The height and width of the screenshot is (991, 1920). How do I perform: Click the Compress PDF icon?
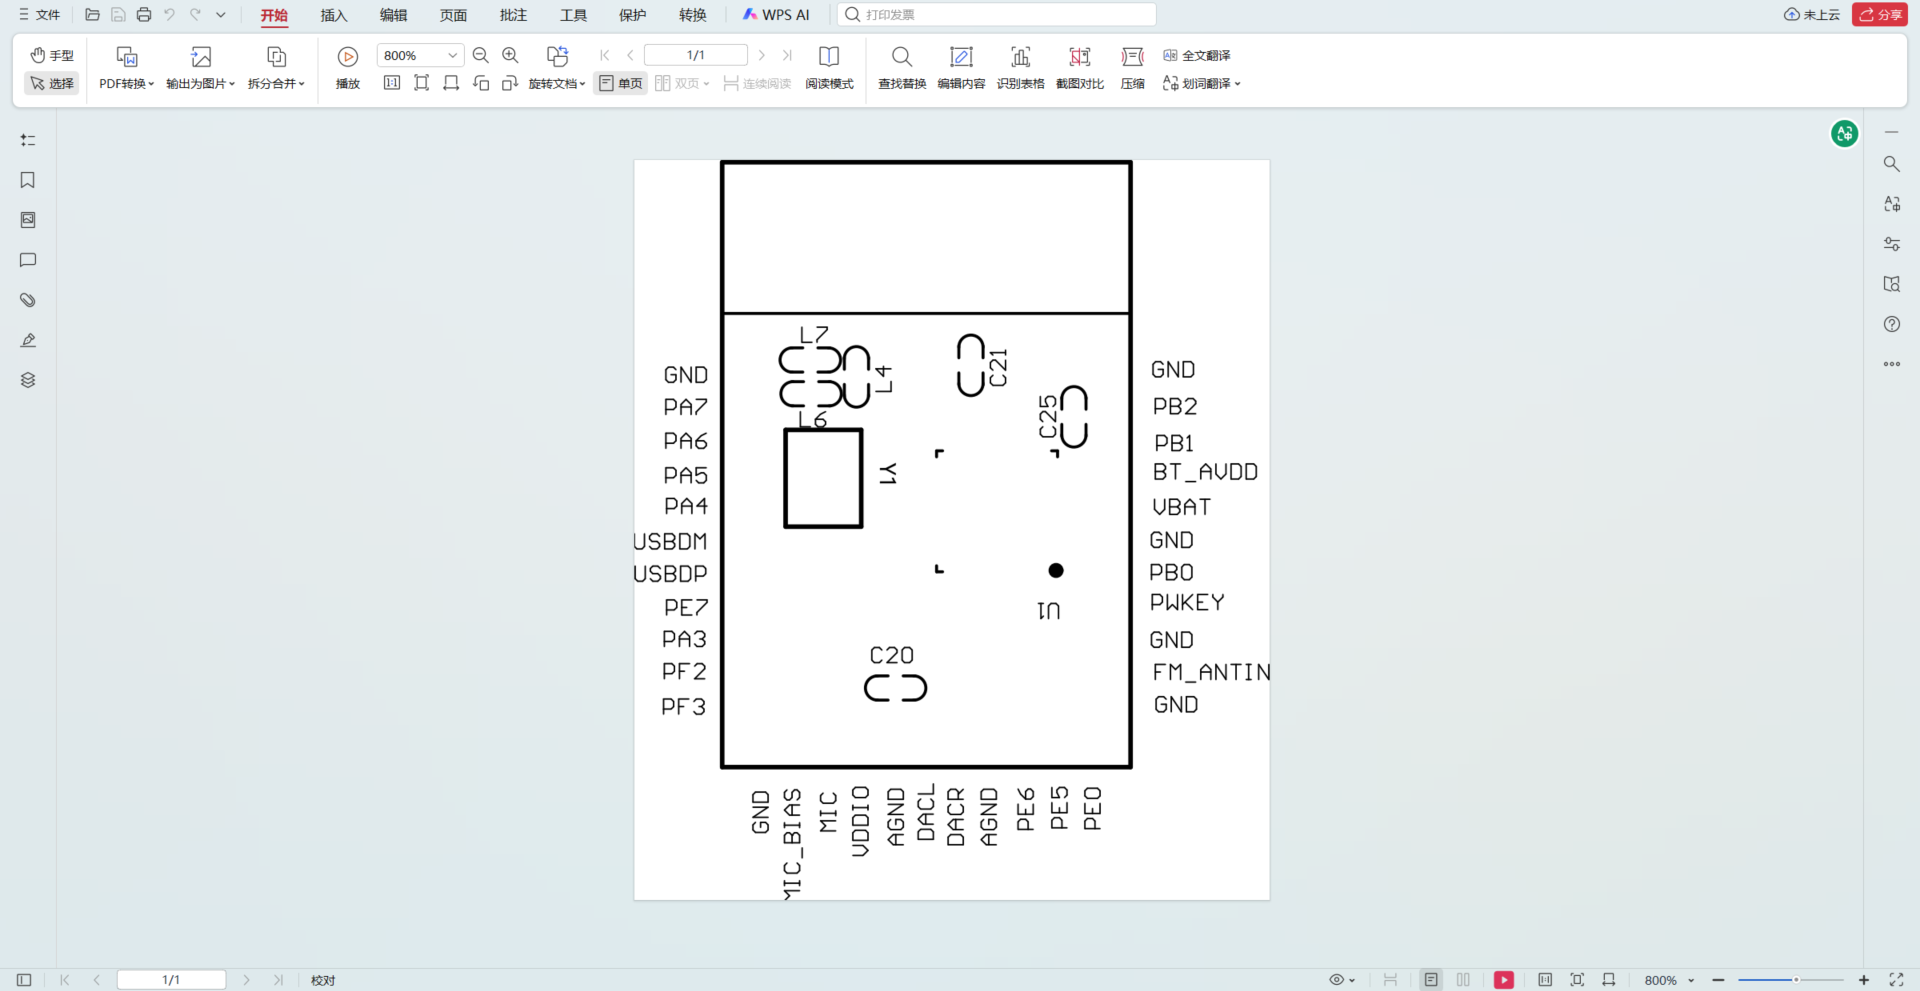coord(1132,57)
